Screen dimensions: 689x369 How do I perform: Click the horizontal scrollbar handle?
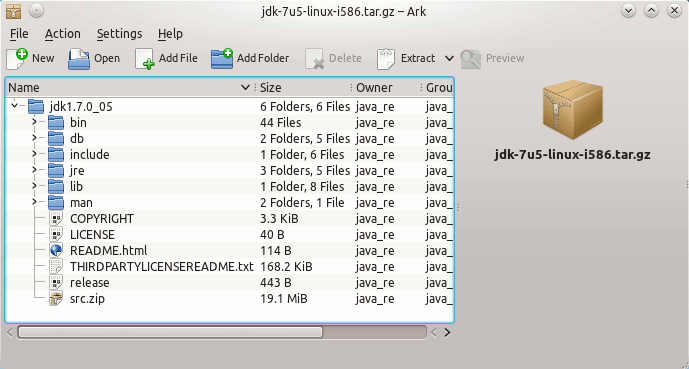coord(170,333)
